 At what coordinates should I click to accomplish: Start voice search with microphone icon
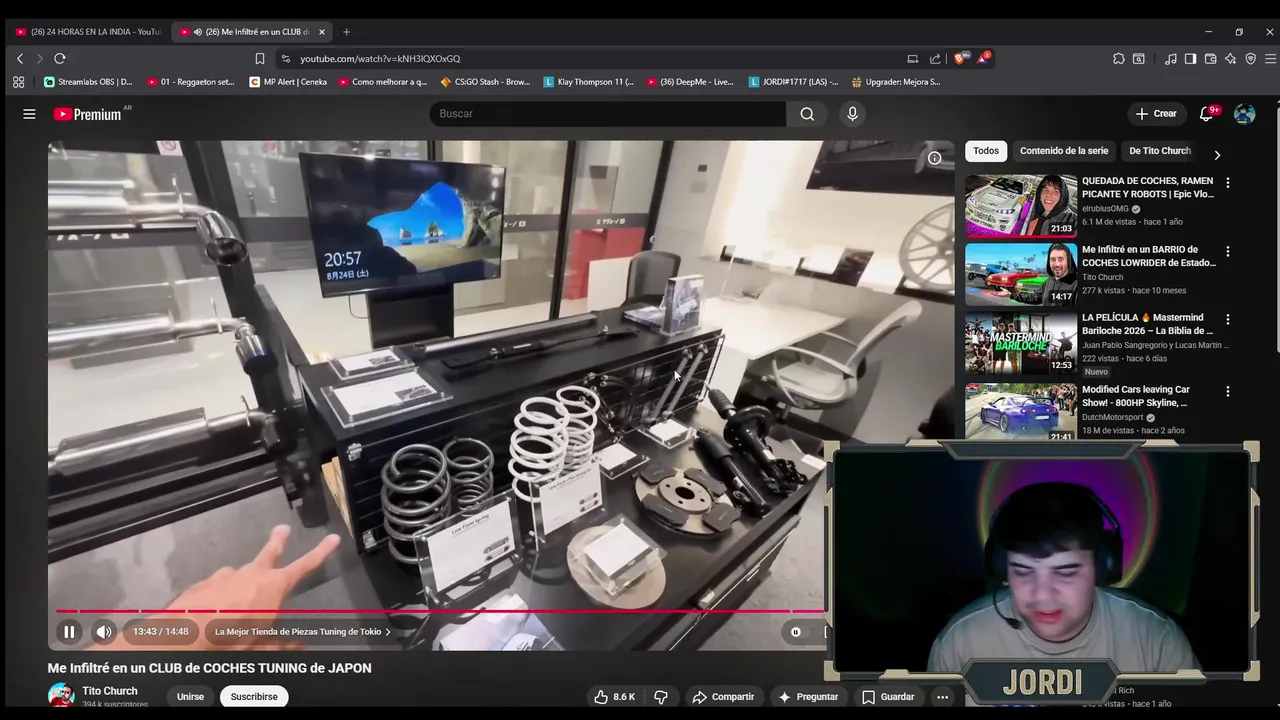(852, 114)
